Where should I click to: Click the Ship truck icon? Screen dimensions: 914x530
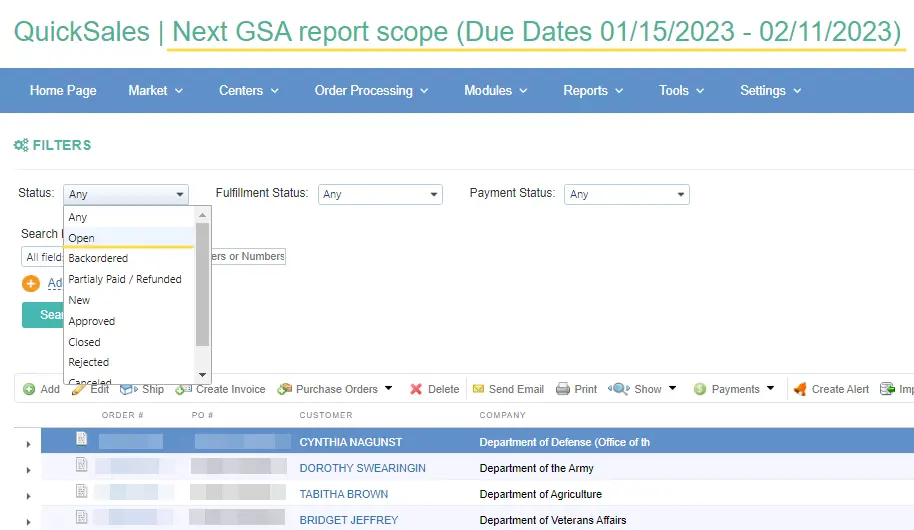click(x=129, y=389)
